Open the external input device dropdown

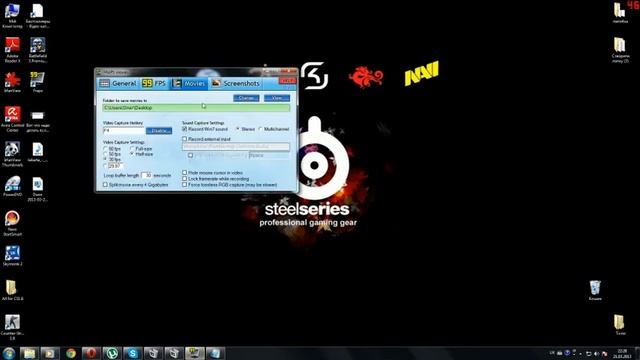tap(236, 147)
